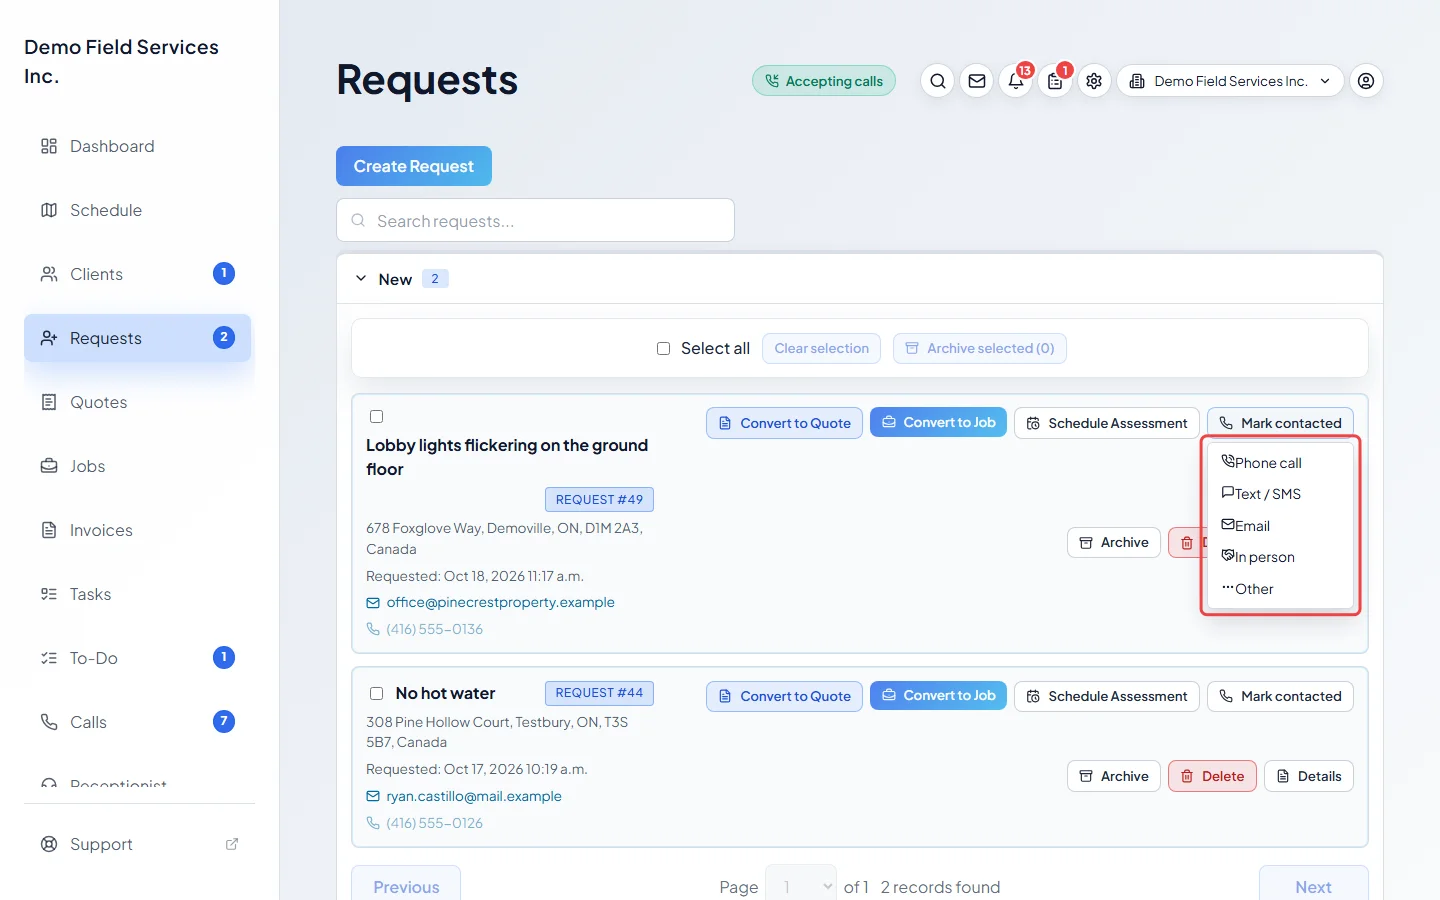
Task: Choose Text / SMS contact method
Action: (x=1280, y=494)
